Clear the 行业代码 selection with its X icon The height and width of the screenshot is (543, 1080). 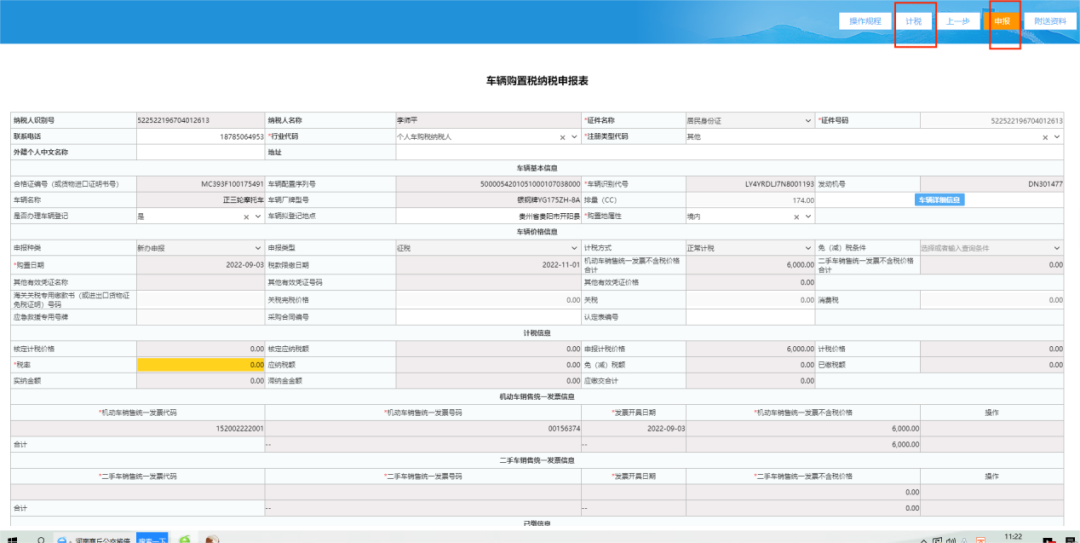(x=562, y=137)
